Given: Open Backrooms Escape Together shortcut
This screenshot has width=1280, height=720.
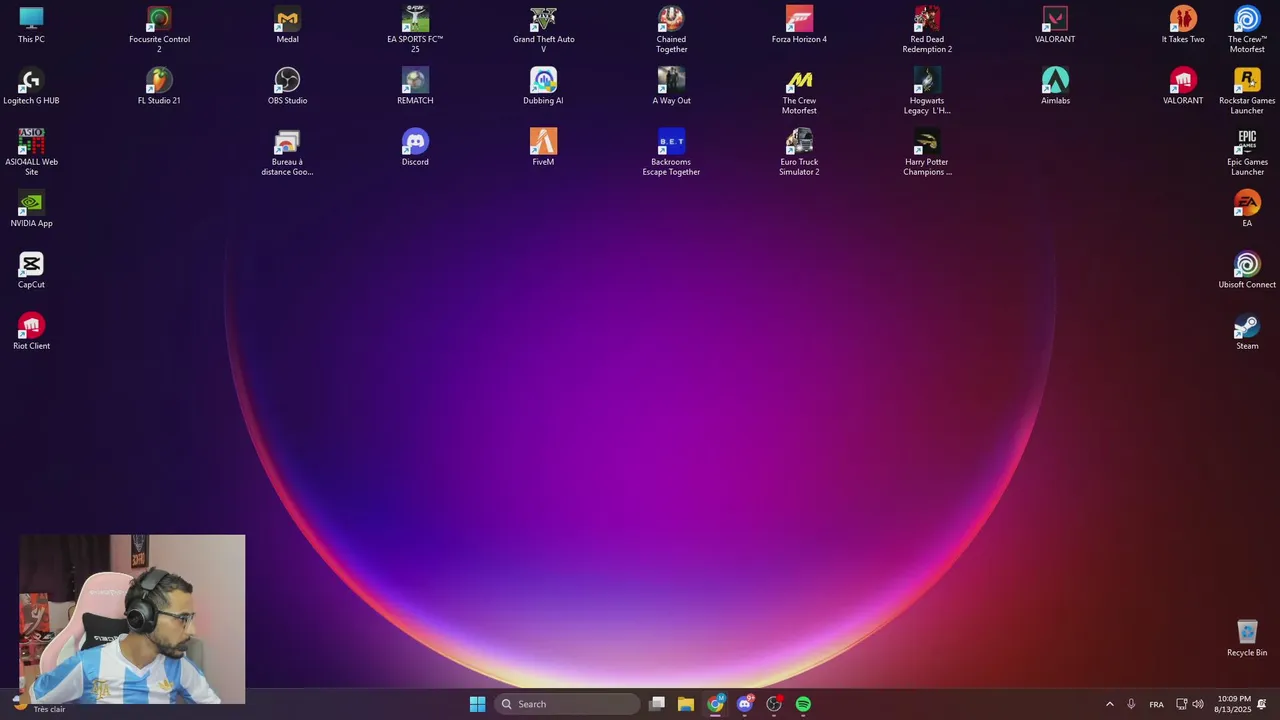Looking at the screenshot, I should click(671, 152).
